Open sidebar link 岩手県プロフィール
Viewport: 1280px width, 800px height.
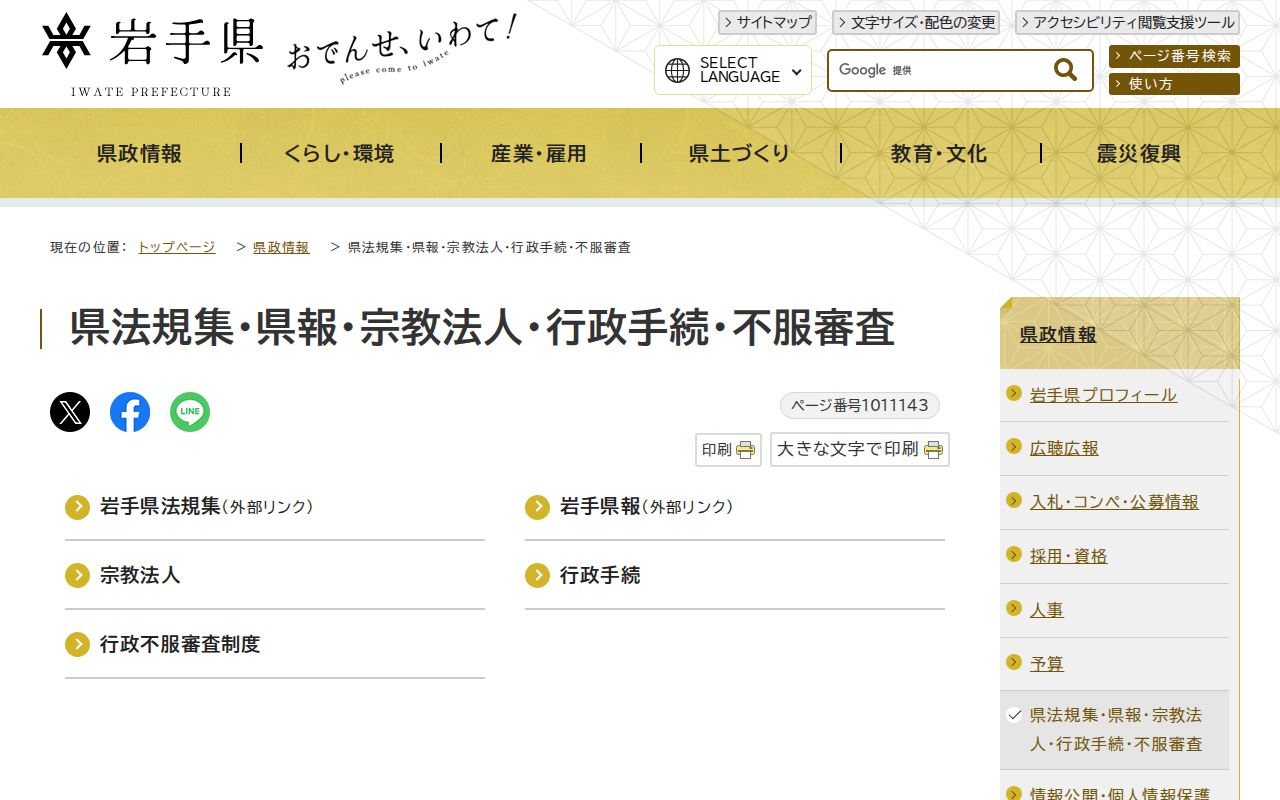(1103, 395)
